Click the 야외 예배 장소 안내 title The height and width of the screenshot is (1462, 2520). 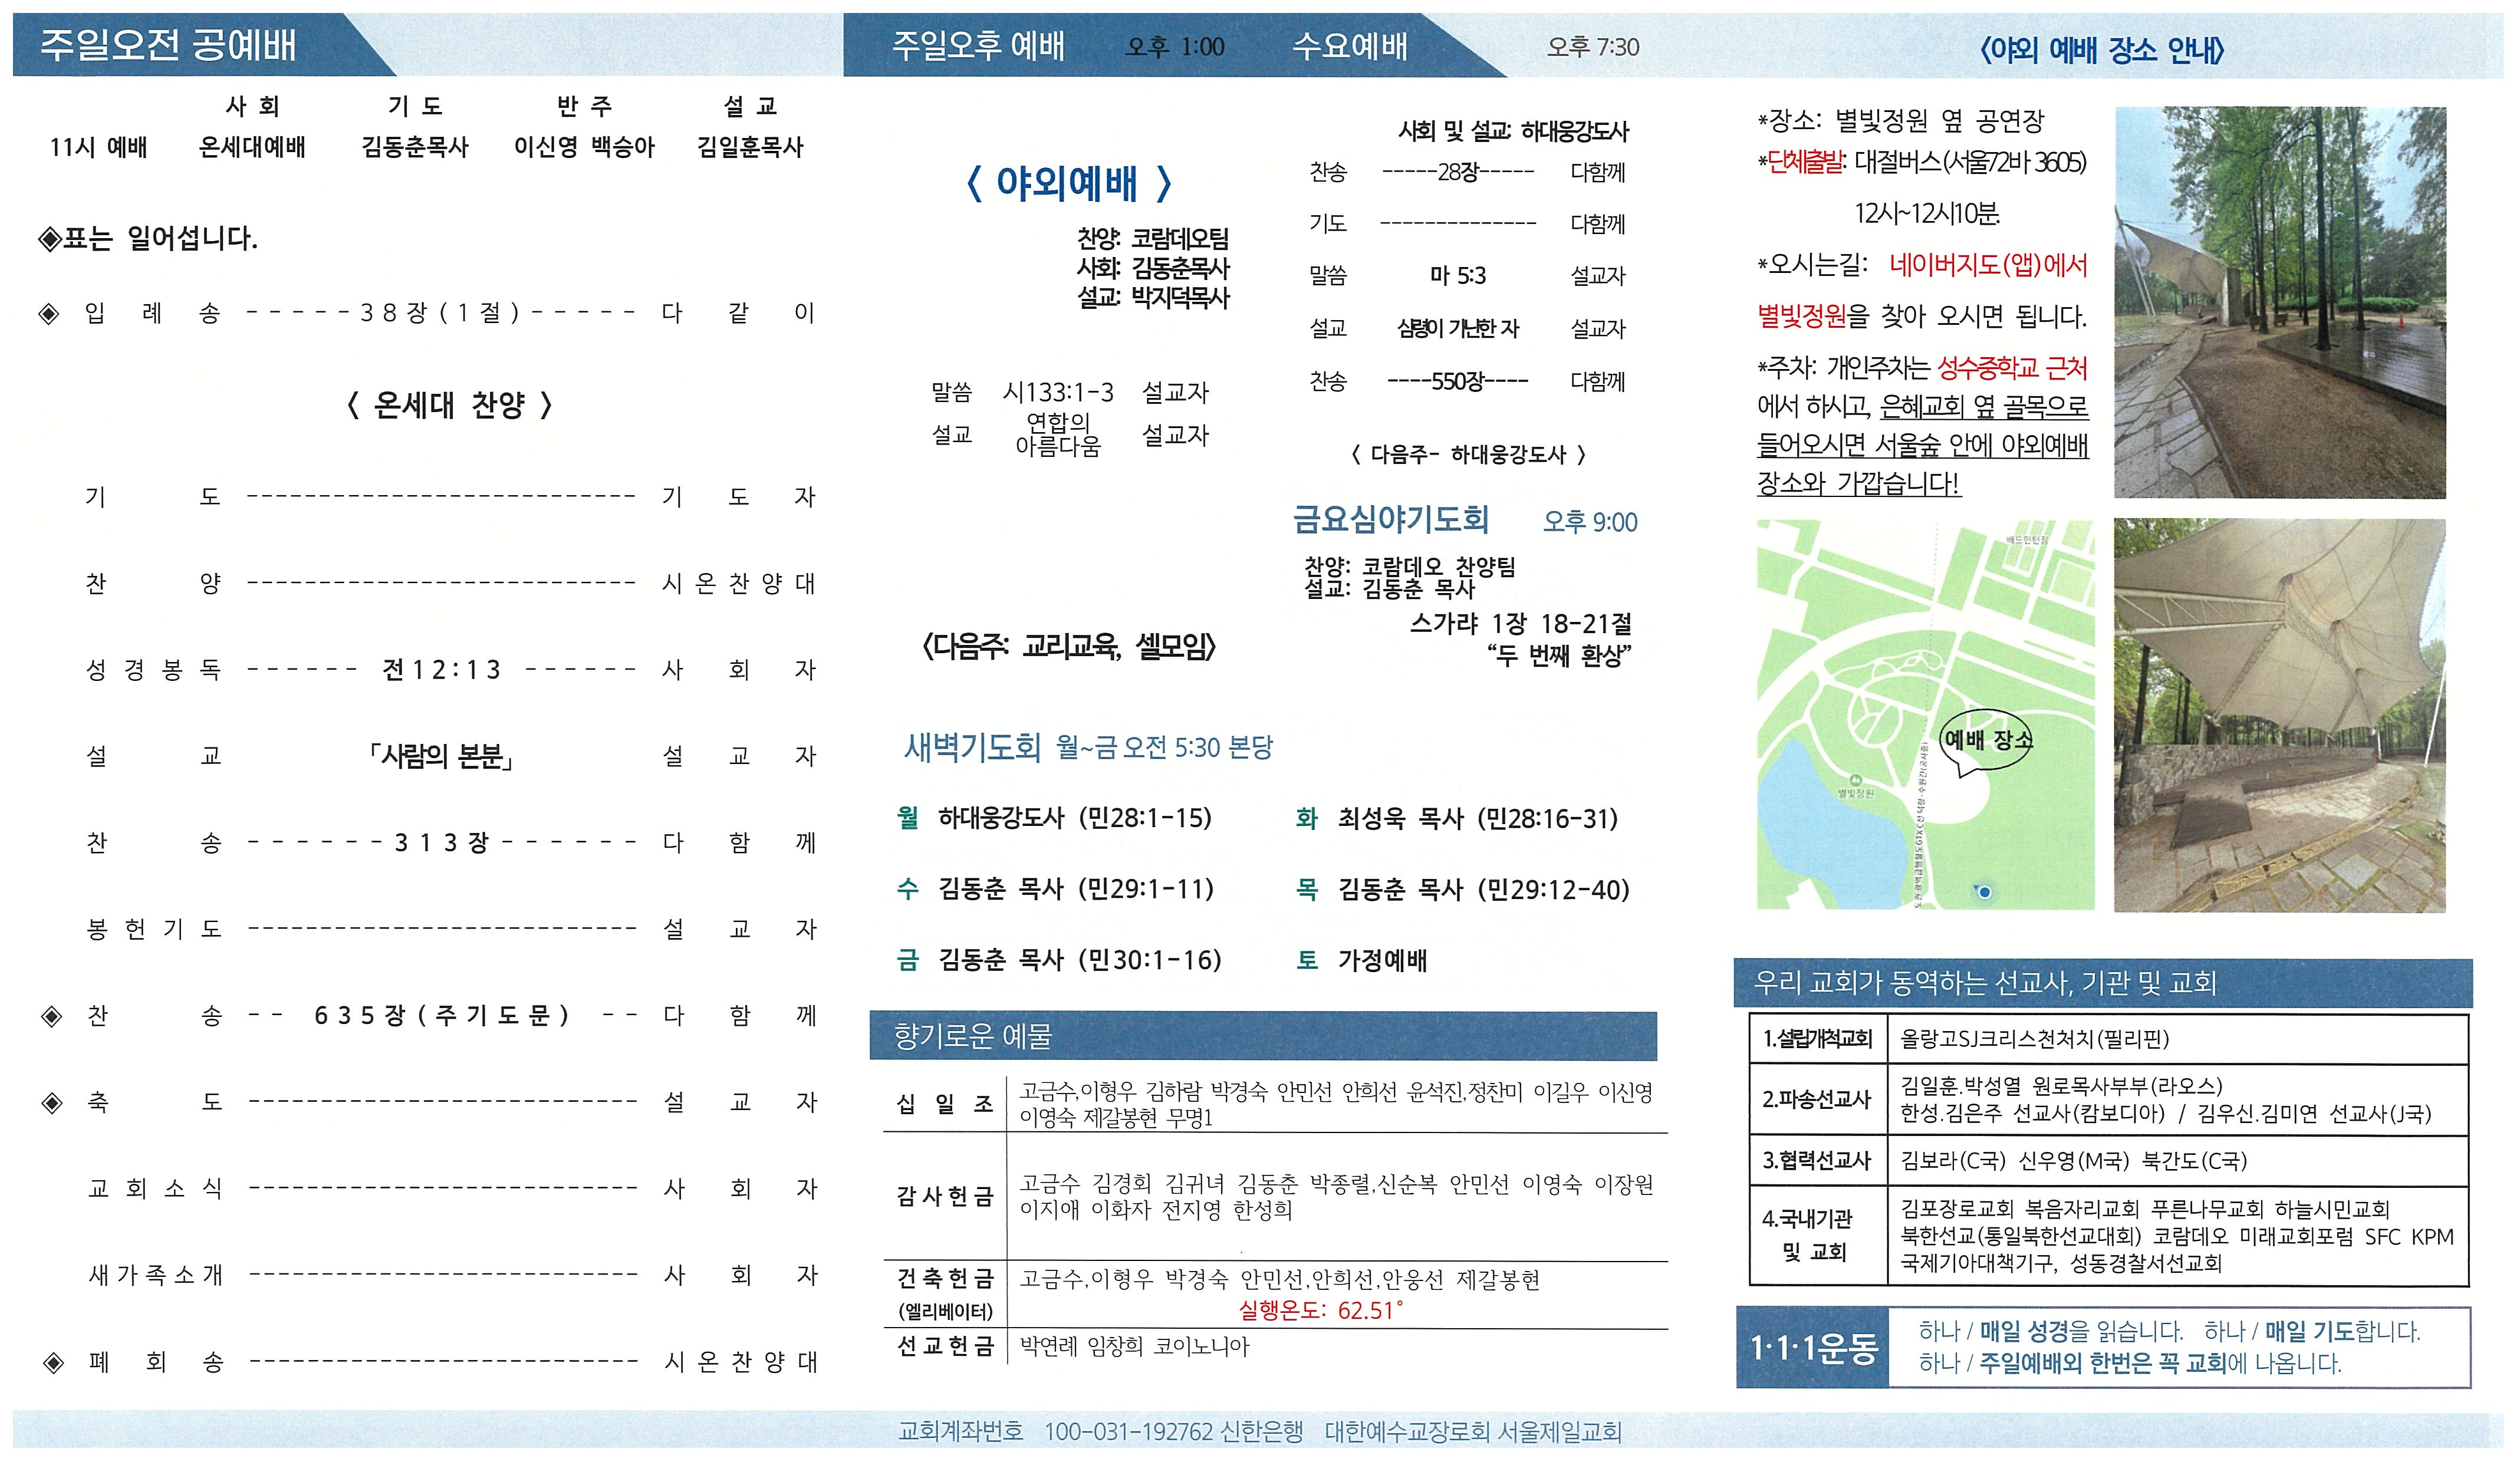[x=2102, y=50]
